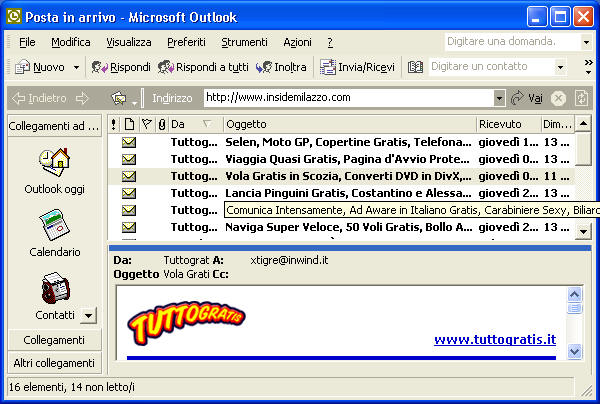Open the Outlook oggi shortcut

point(54,171)
